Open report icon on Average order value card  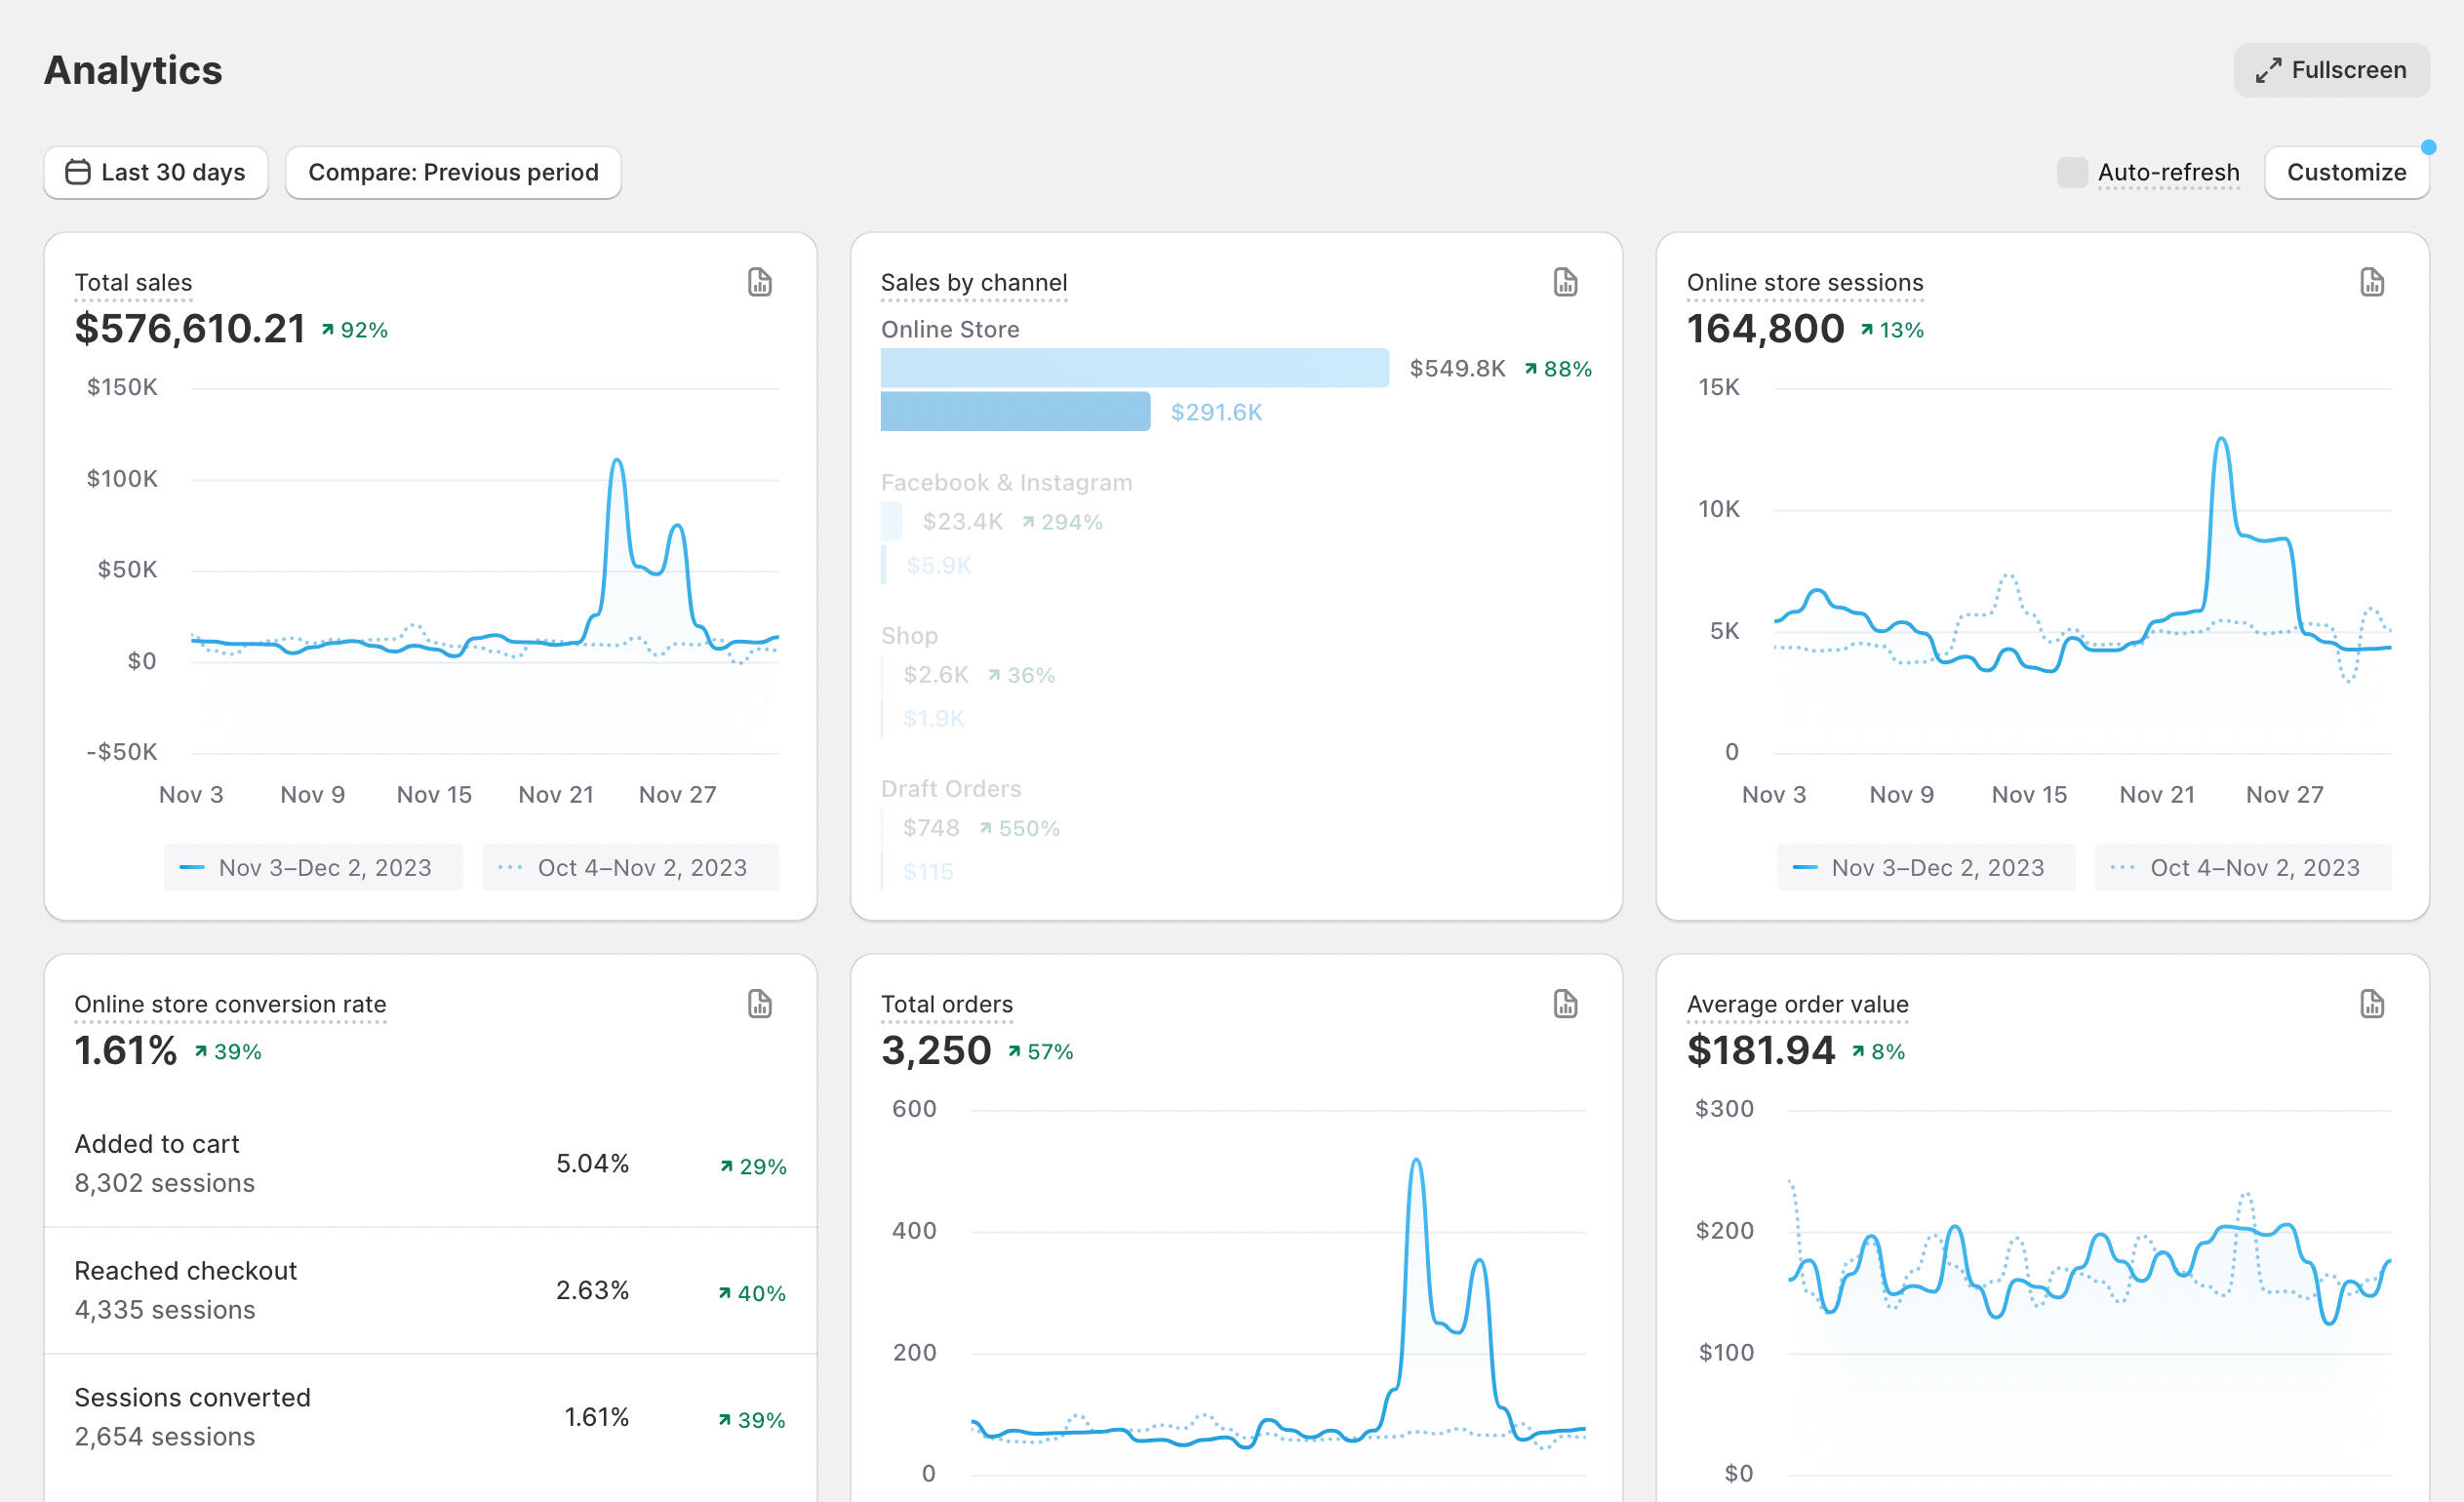point(2371,1004)
